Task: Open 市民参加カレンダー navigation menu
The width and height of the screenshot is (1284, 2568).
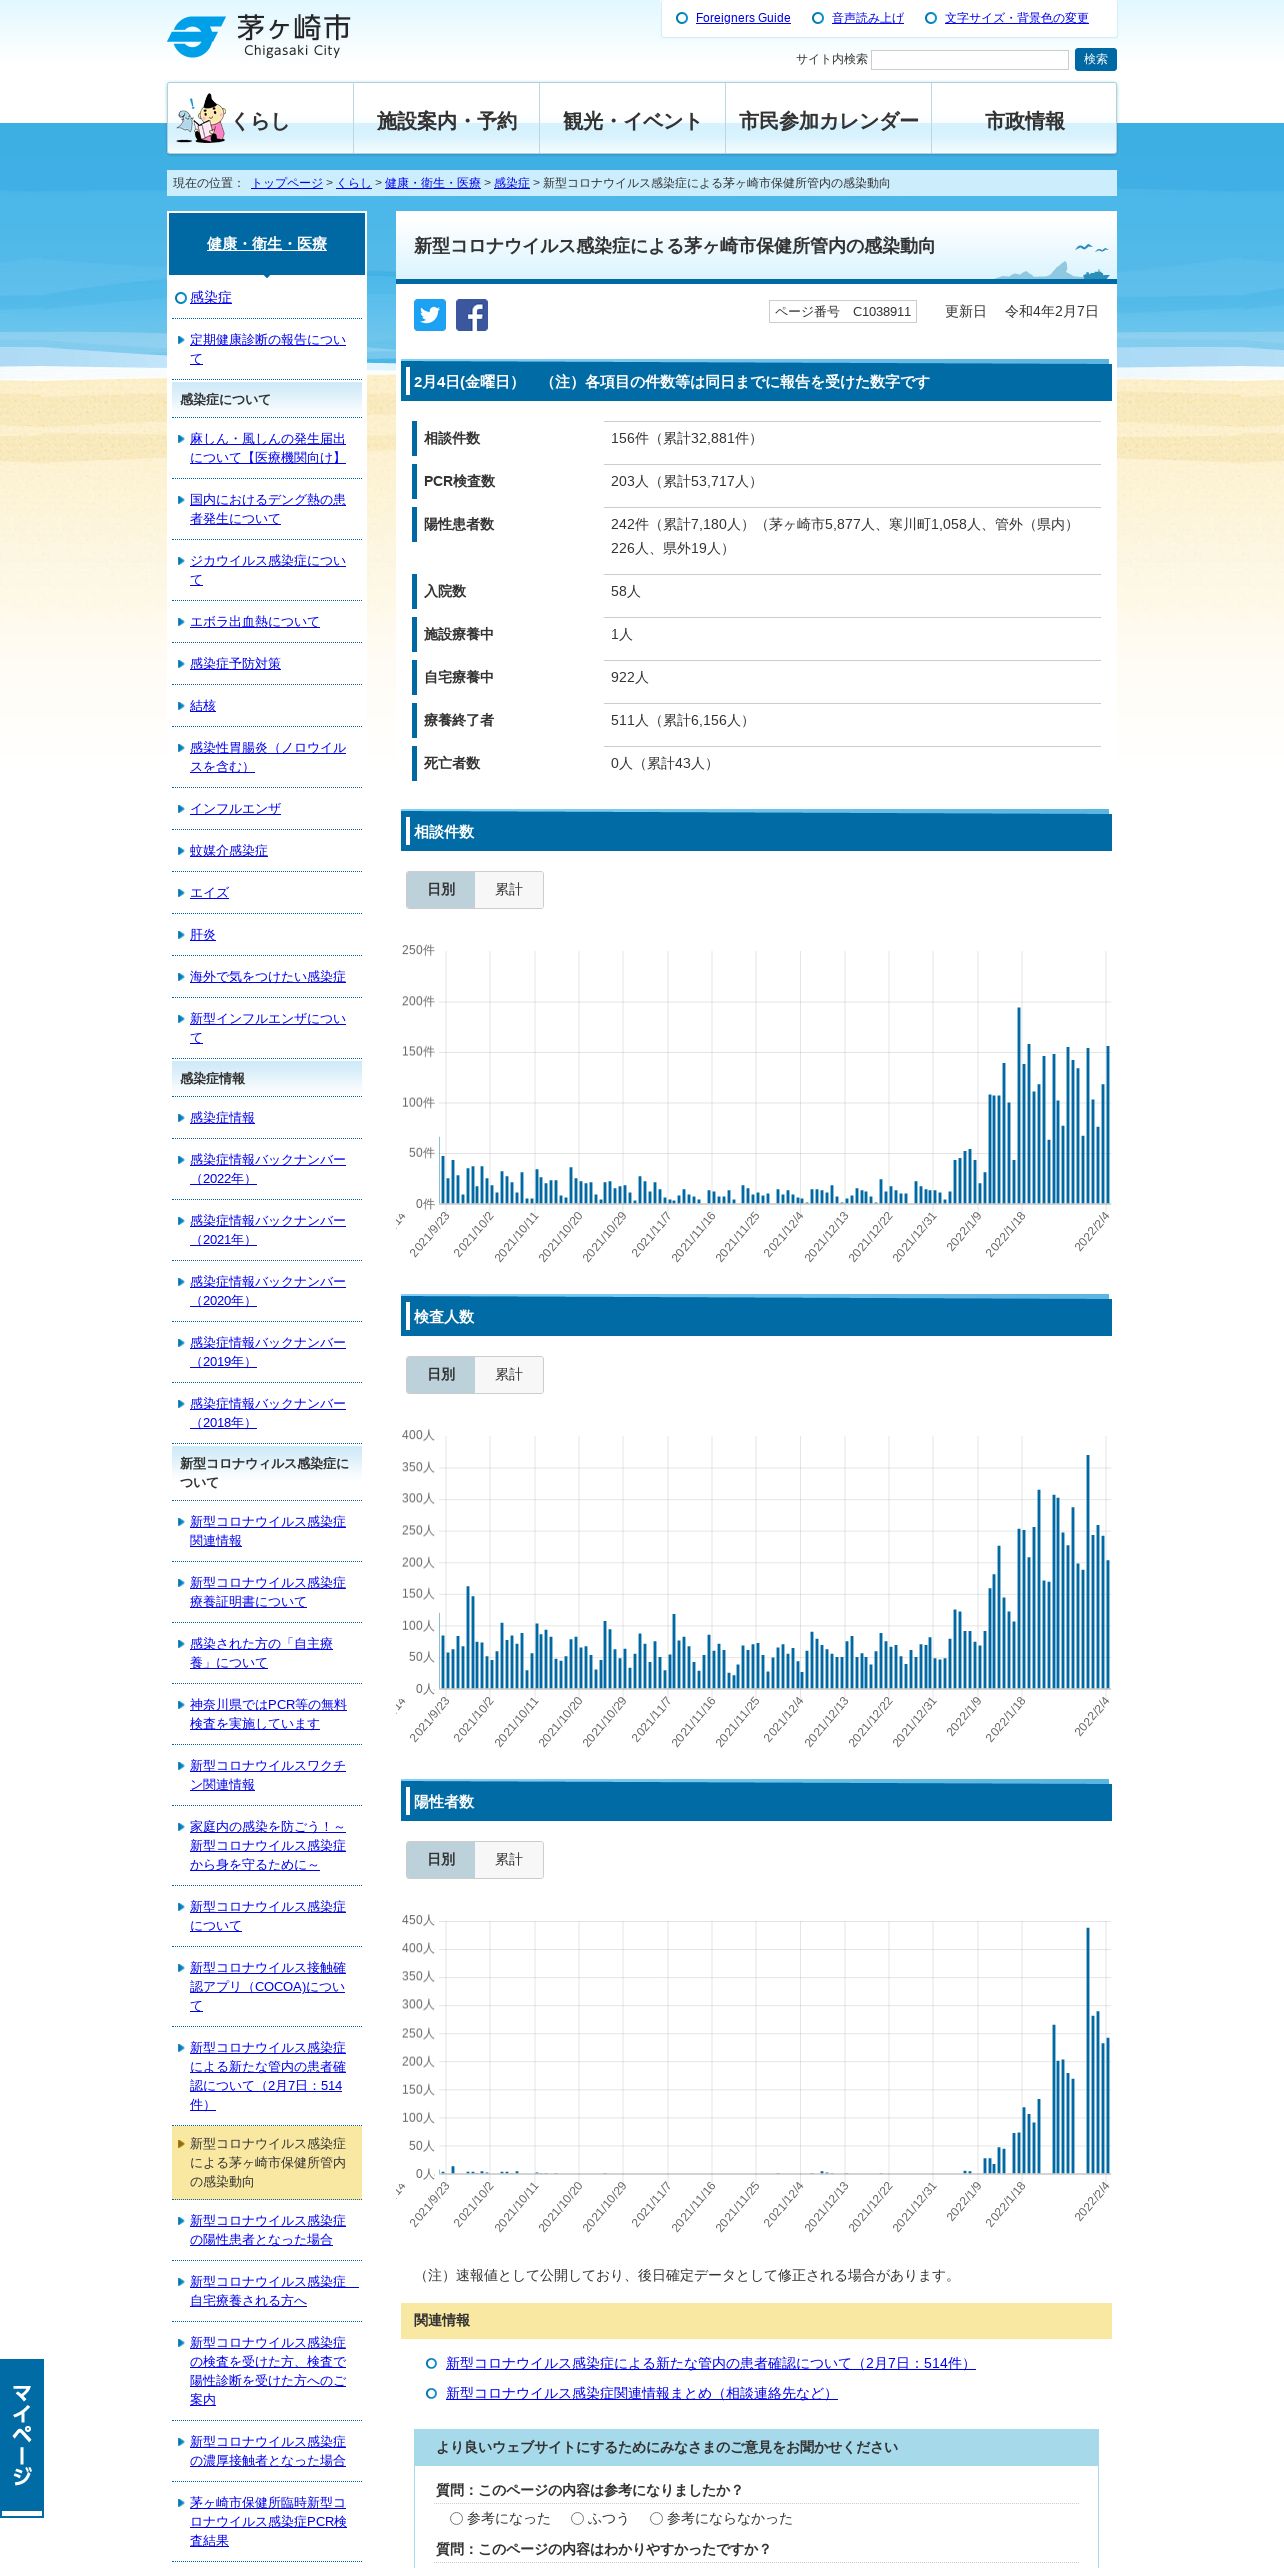Action: tap(828, 119)
